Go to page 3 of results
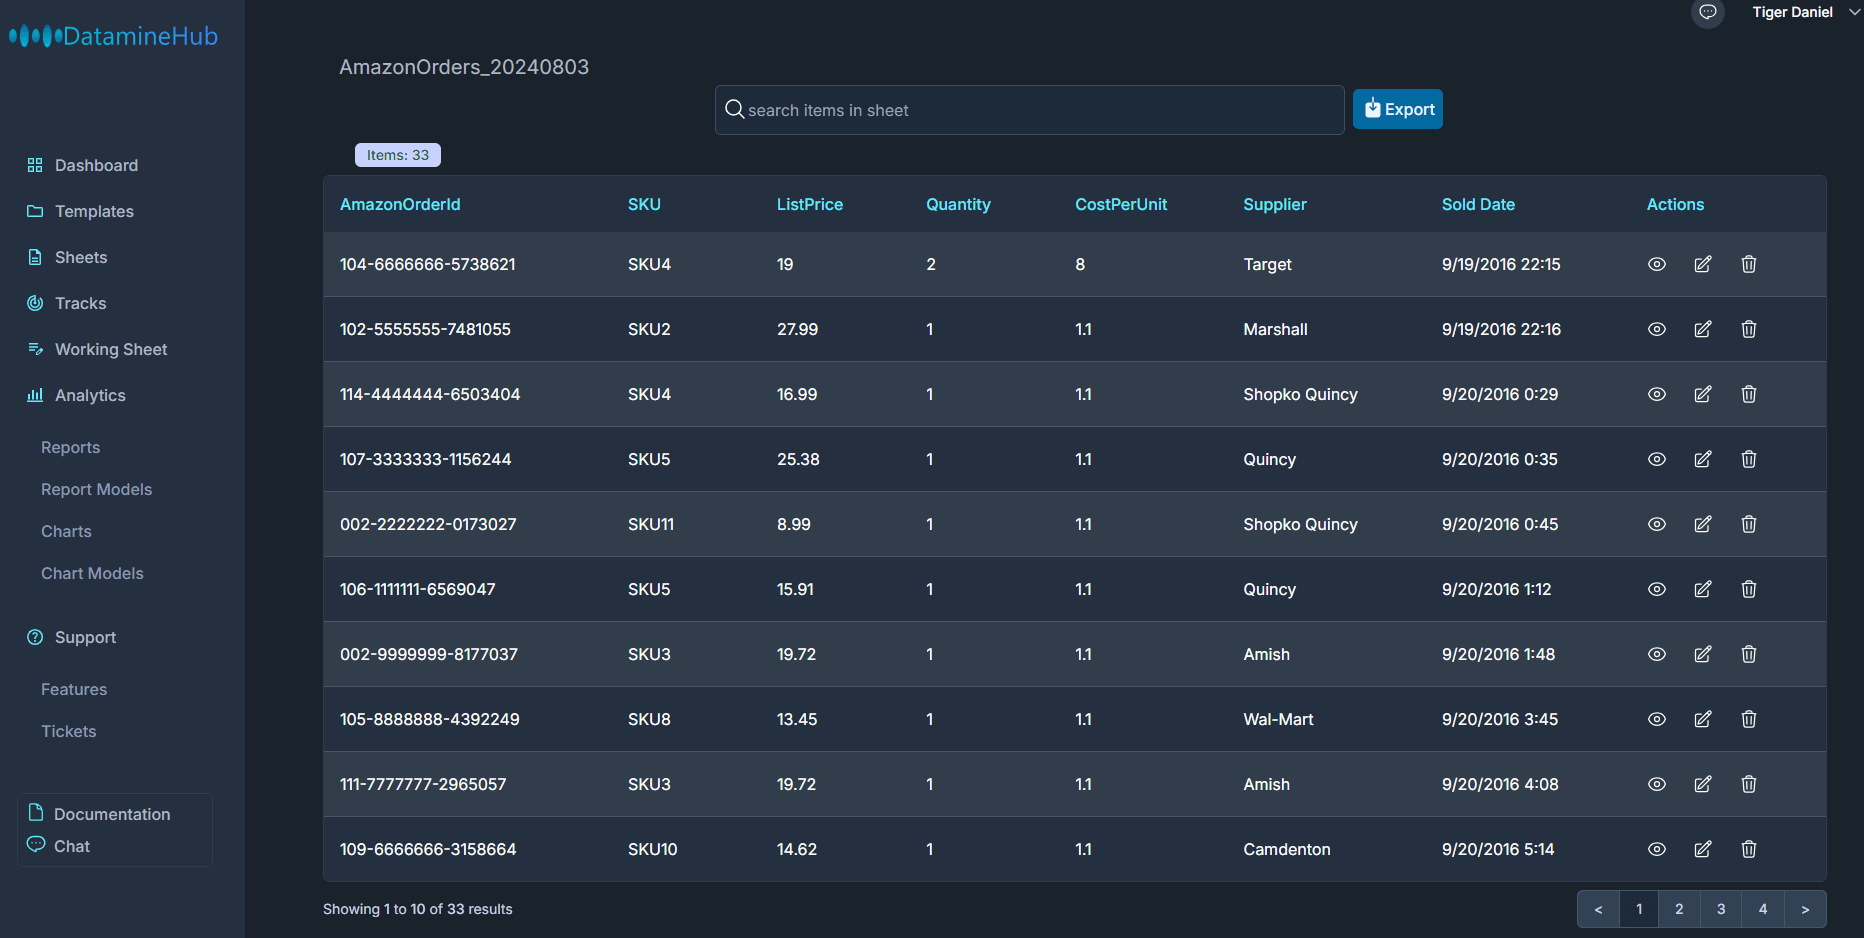Screen dimensions: 1864x938 click(1721, 909)
